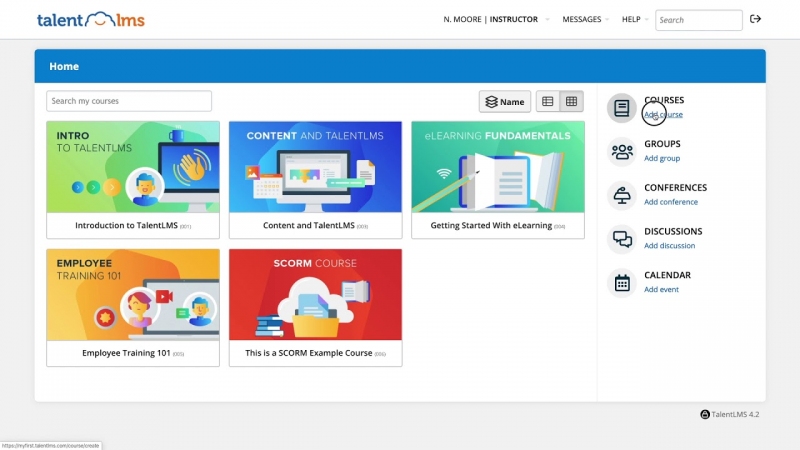Click the Add discussion link
This screenshot has height=450, width=800.
[669, 245]
